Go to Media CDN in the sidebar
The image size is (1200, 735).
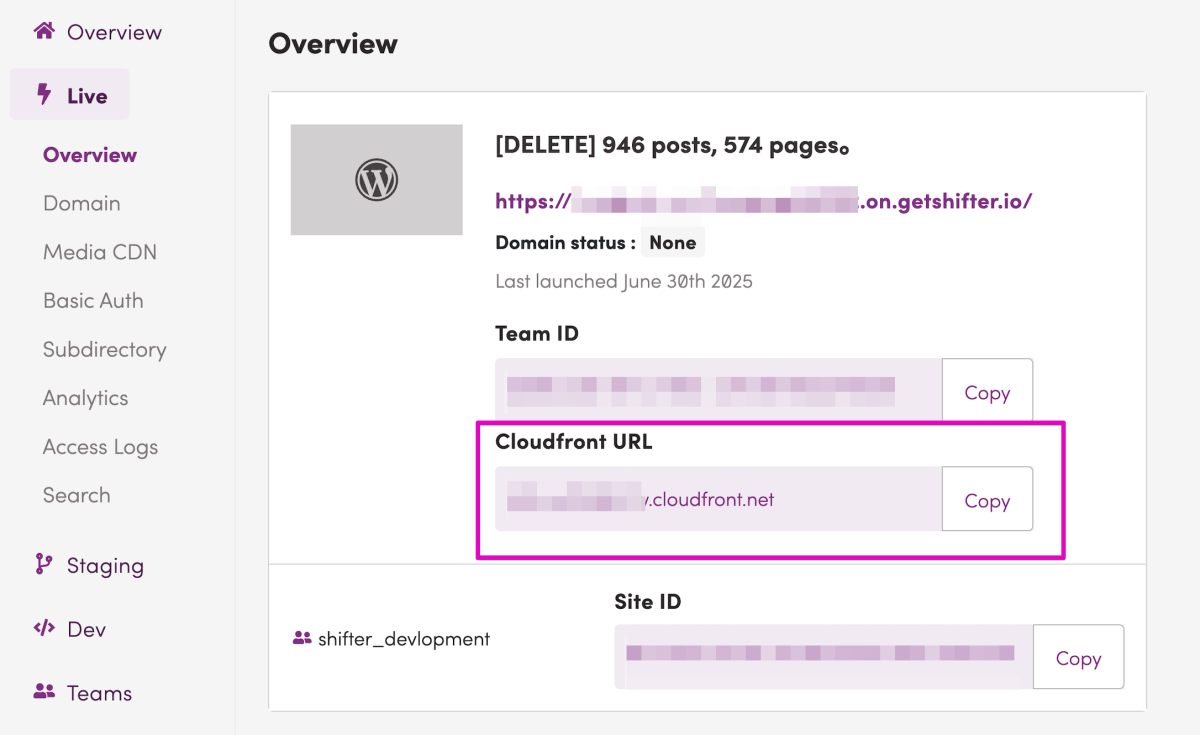pyautogui.click(x=100, y=252)
